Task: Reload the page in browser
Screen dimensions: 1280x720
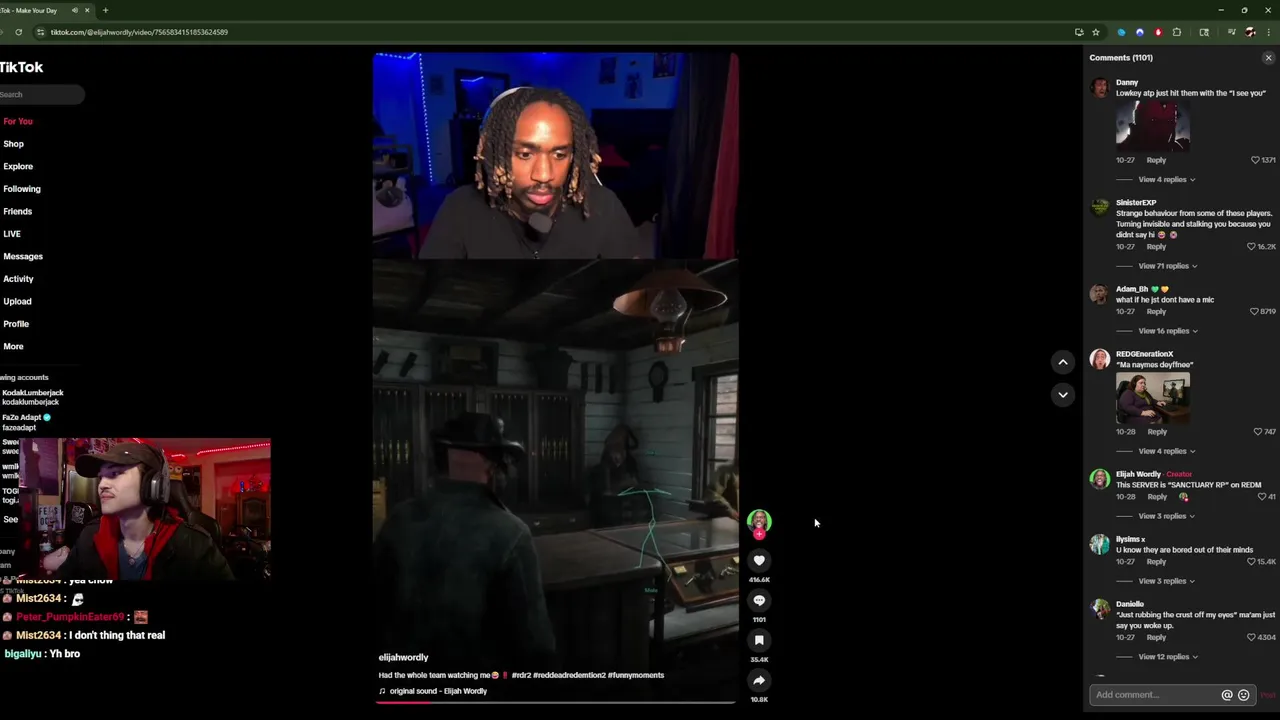Action: point(18,32)
